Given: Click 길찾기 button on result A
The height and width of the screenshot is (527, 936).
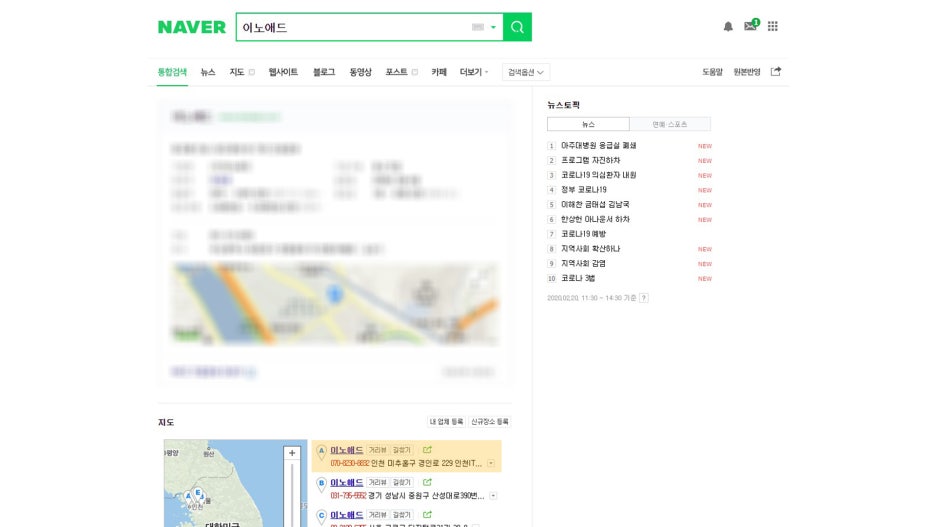Looking at the screenshot, I should (402, 450).
